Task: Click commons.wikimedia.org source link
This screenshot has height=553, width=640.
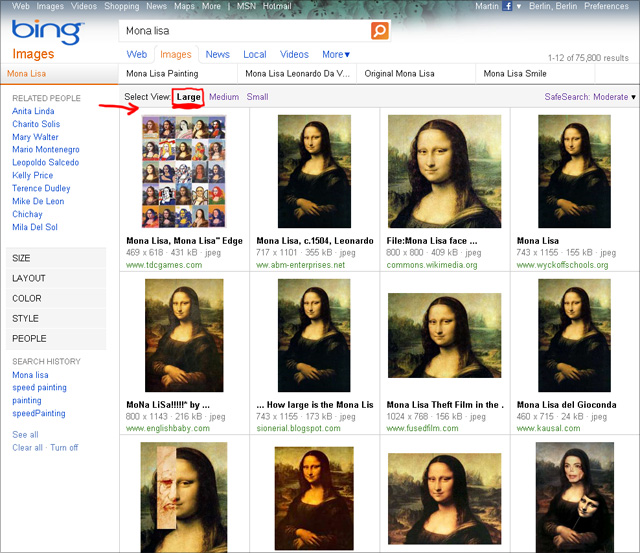Action: [432, 265]
